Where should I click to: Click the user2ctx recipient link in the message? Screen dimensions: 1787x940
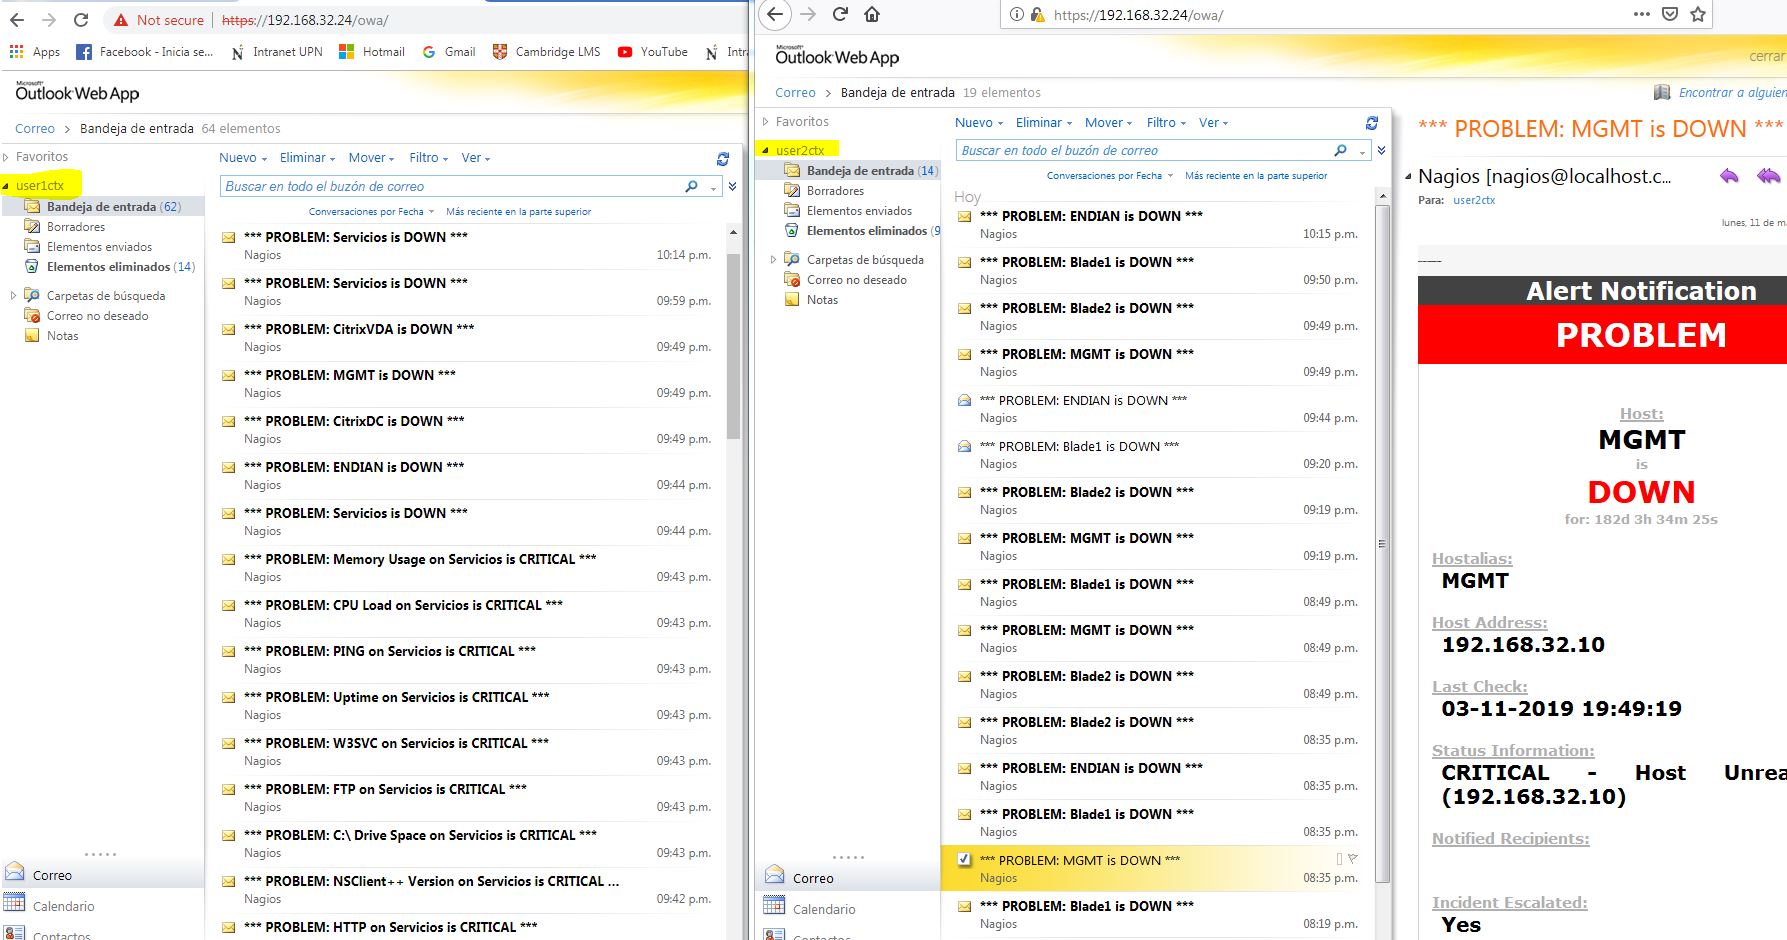pyautogui.click(x=1474, y=200)
